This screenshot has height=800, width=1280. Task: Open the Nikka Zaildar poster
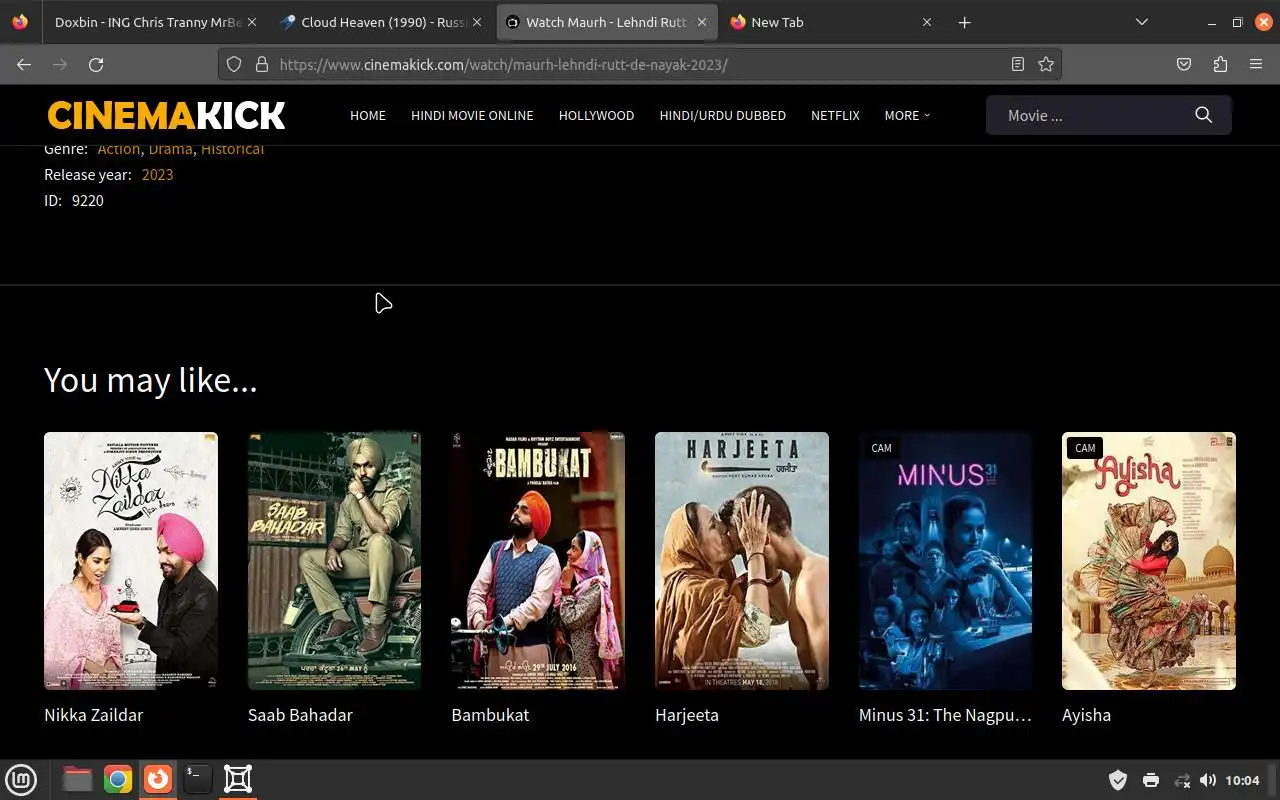coord(131,561)
